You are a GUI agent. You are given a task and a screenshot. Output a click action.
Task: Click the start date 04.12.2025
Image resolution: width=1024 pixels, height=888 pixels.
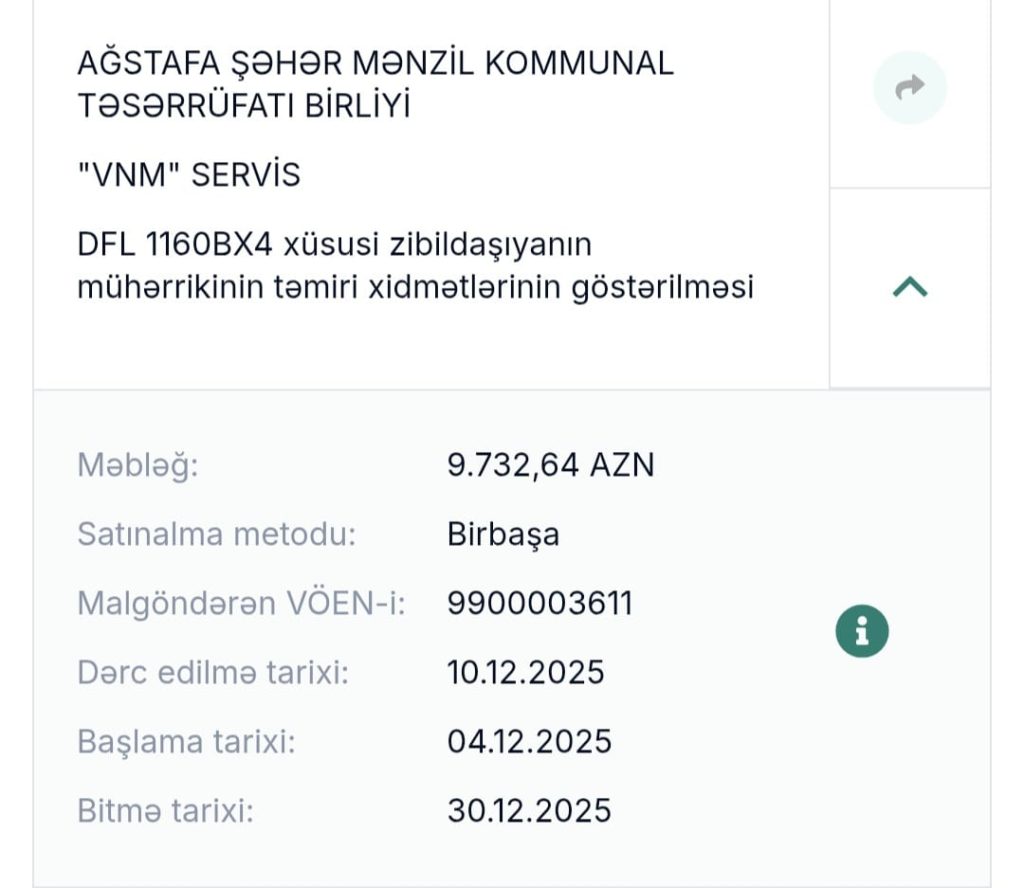[x=529, y=742]
